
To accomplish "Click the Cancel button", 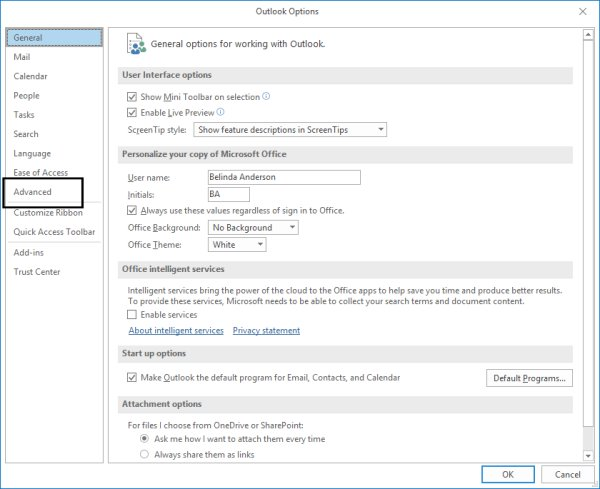I will [x=567, y=474].
